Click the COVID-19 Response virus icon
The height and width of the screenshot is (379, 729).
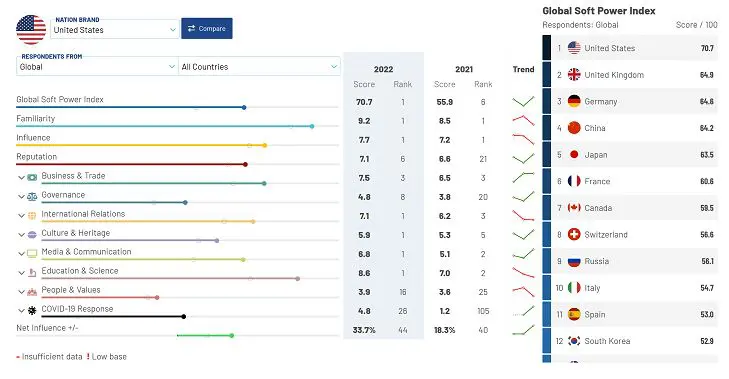click(32, 310)
